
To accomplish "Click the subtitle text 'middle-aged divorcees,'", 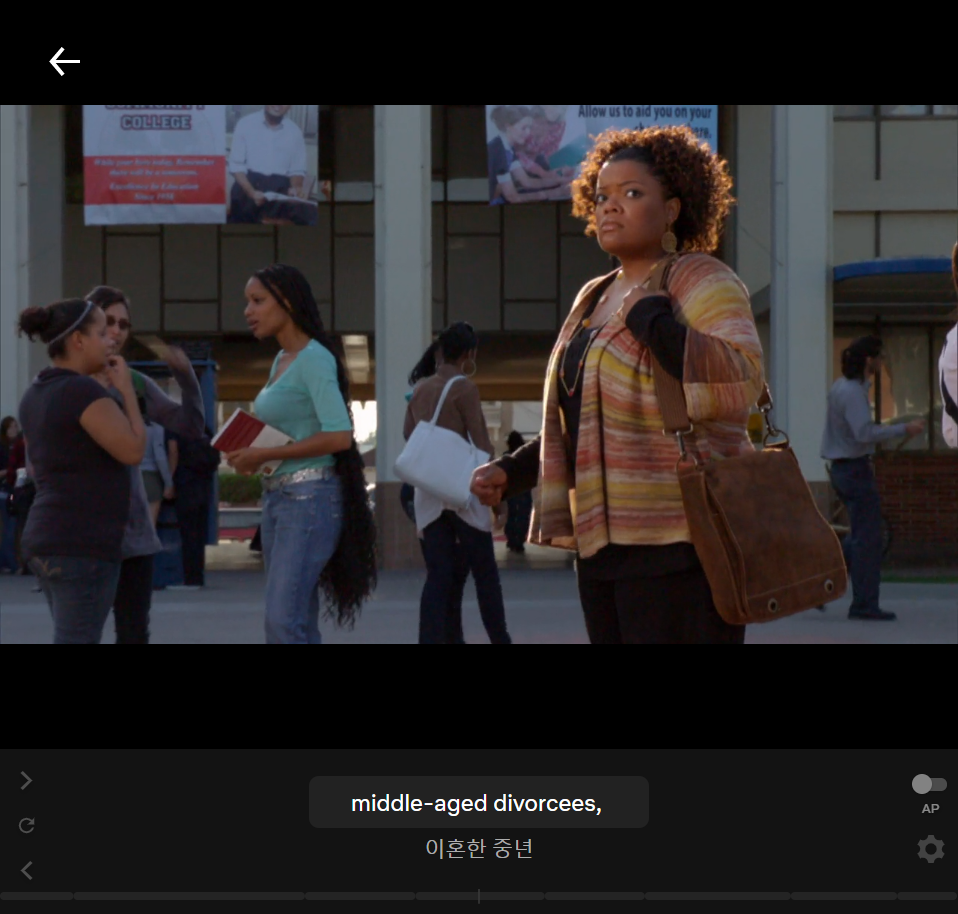I will pyautogui.click(x=477, y=803).
